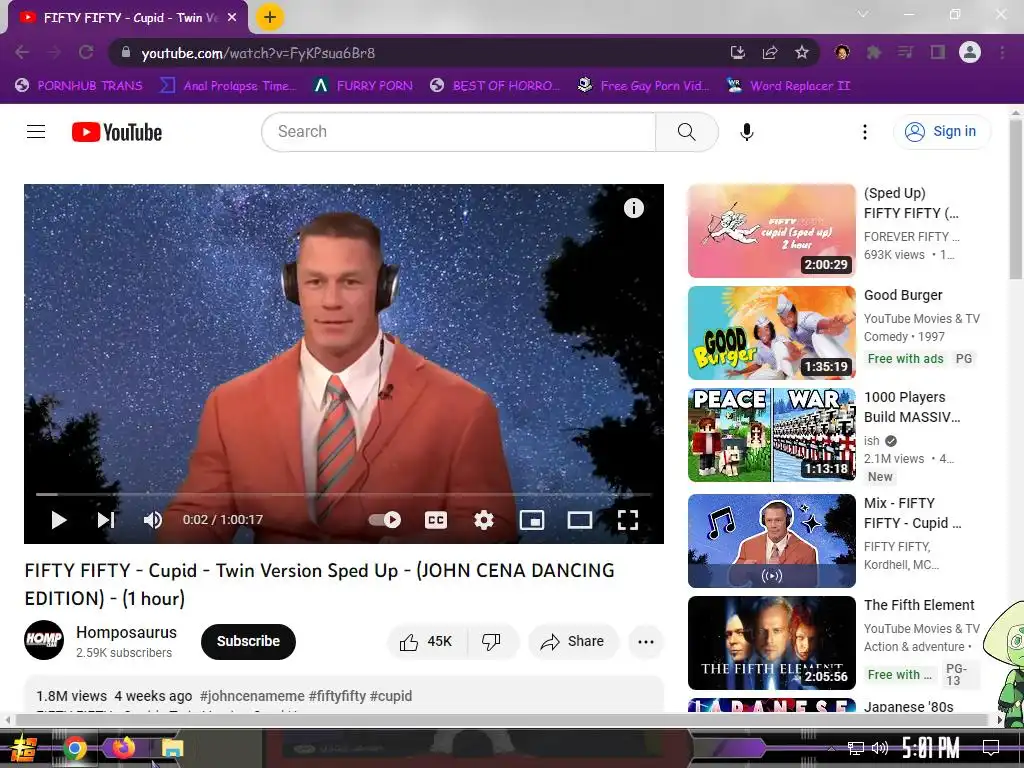The width and height of the screenshot is (1024, 768).
Task: Open media controls in toolbar
Action: point(906,52)
